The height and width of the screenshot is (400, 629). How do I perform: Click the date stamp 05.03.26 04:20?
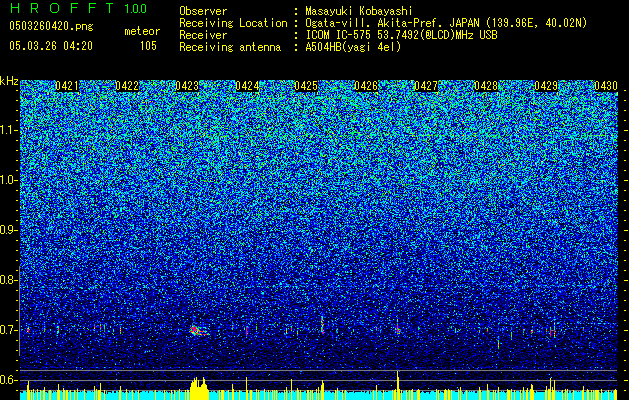pyautogui.click(x=51, y=46)
